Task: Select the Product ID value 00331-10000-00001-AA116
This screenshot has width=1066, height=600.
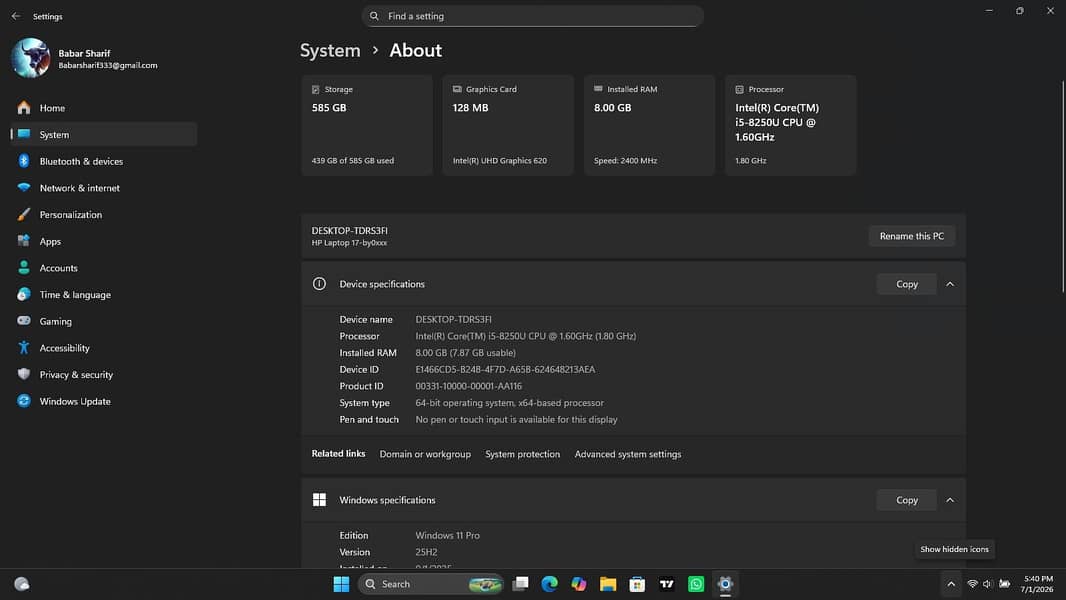Action: [468, 386]
